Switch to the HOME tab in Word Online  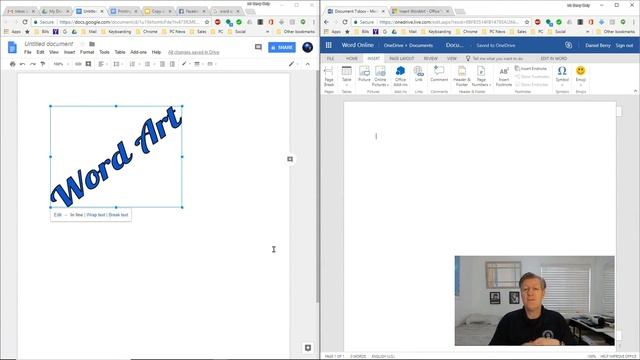351,59
